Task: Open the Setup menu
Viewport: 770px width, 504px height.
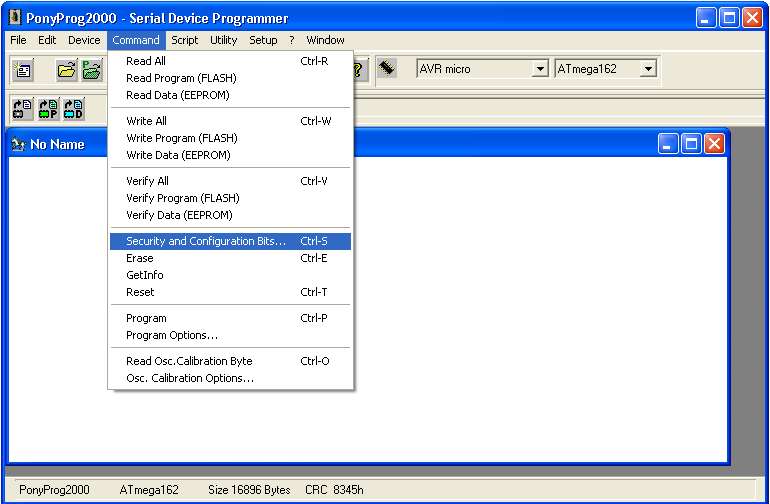Action: [263, 40]
